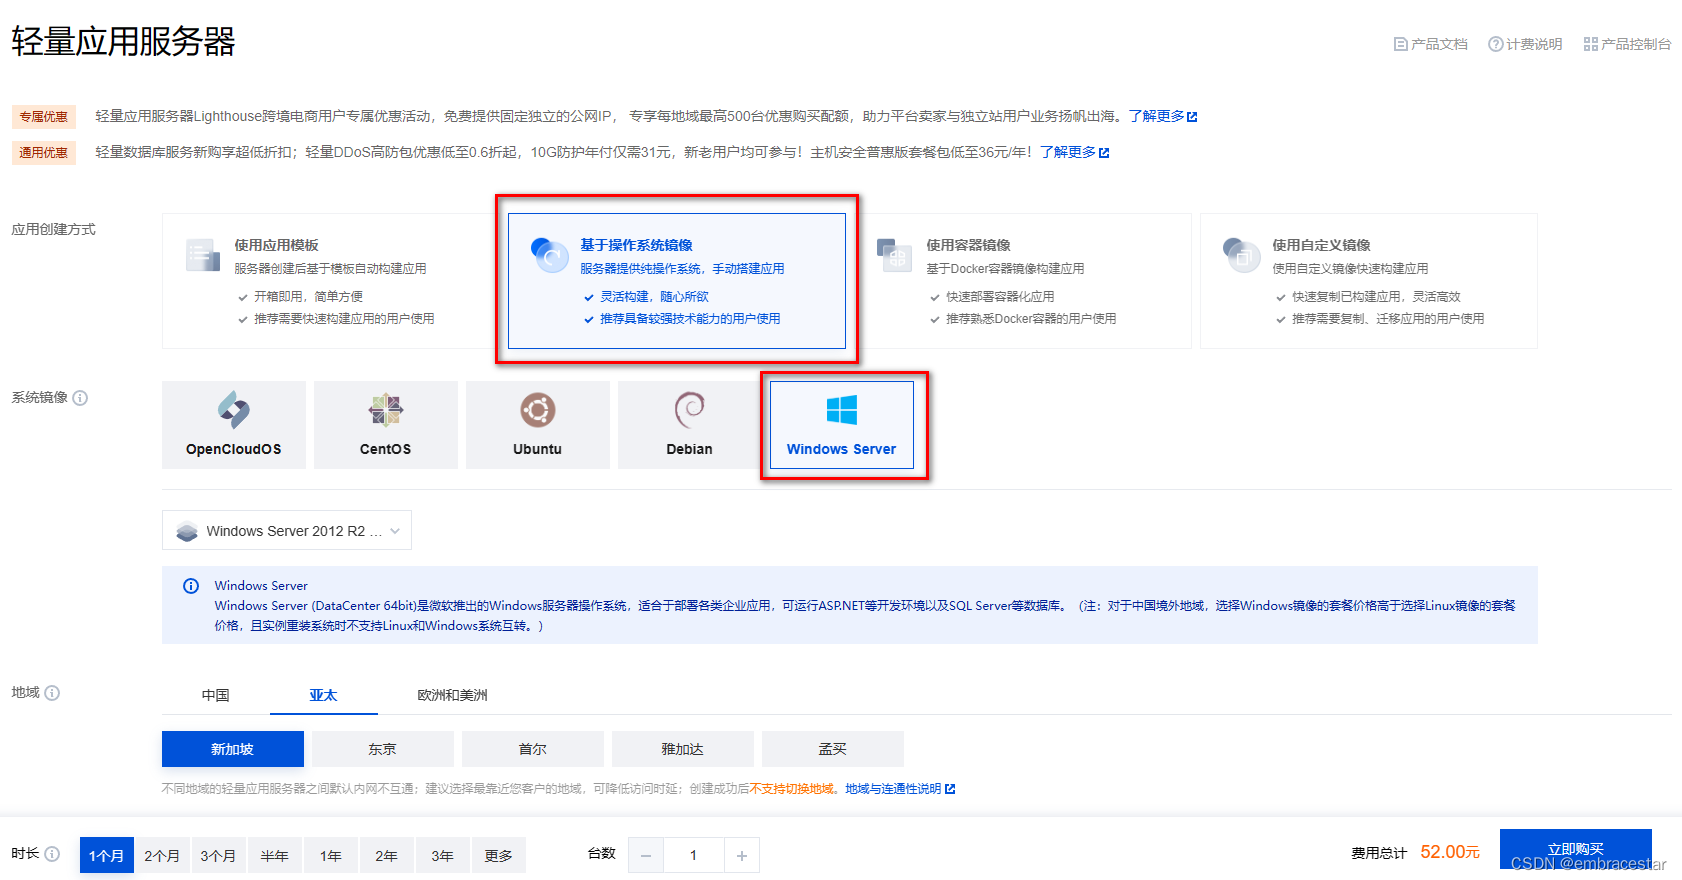
Task: Click 立即购买 buy now button
Action: click(1576, 849)
